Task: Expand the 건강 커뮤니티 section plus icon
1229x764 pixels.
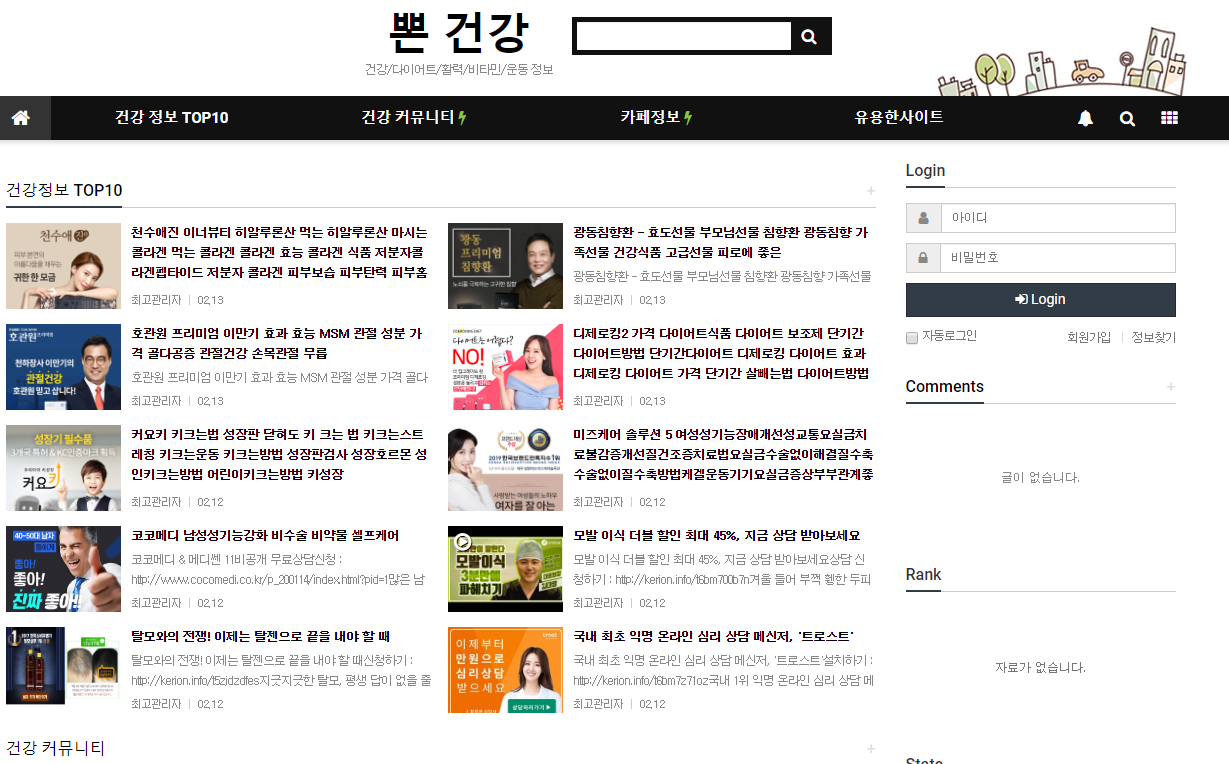Action: [x=871, y=749]
